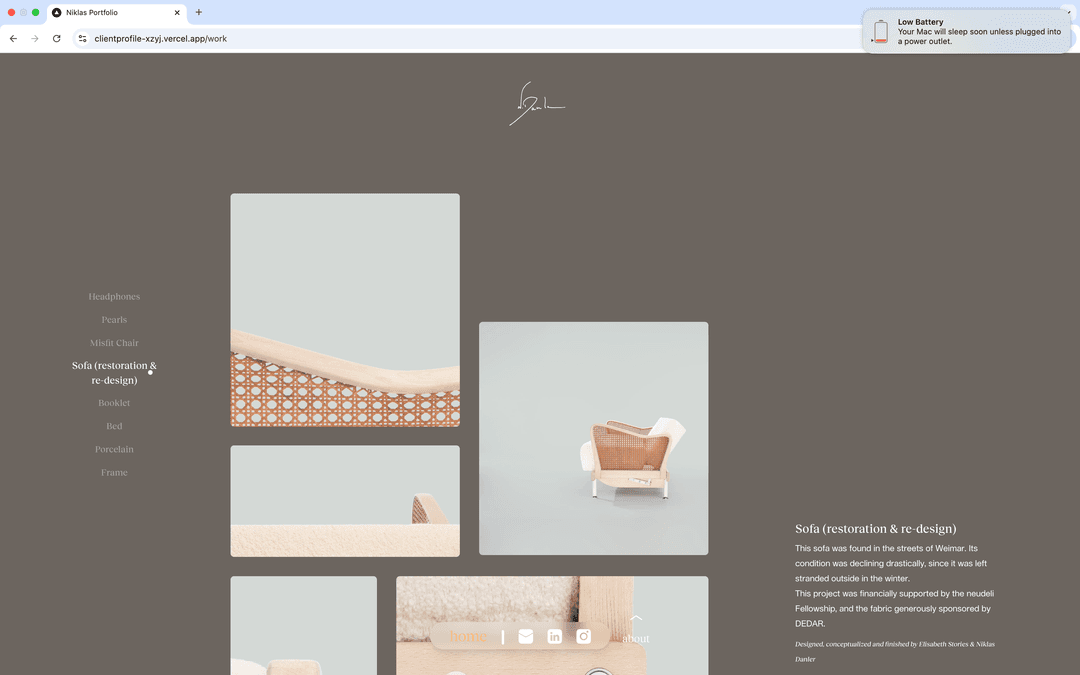Open the LinkedIn icon in bottom navigation
The image size is (1080, 675).
click(x=554, y=636)
